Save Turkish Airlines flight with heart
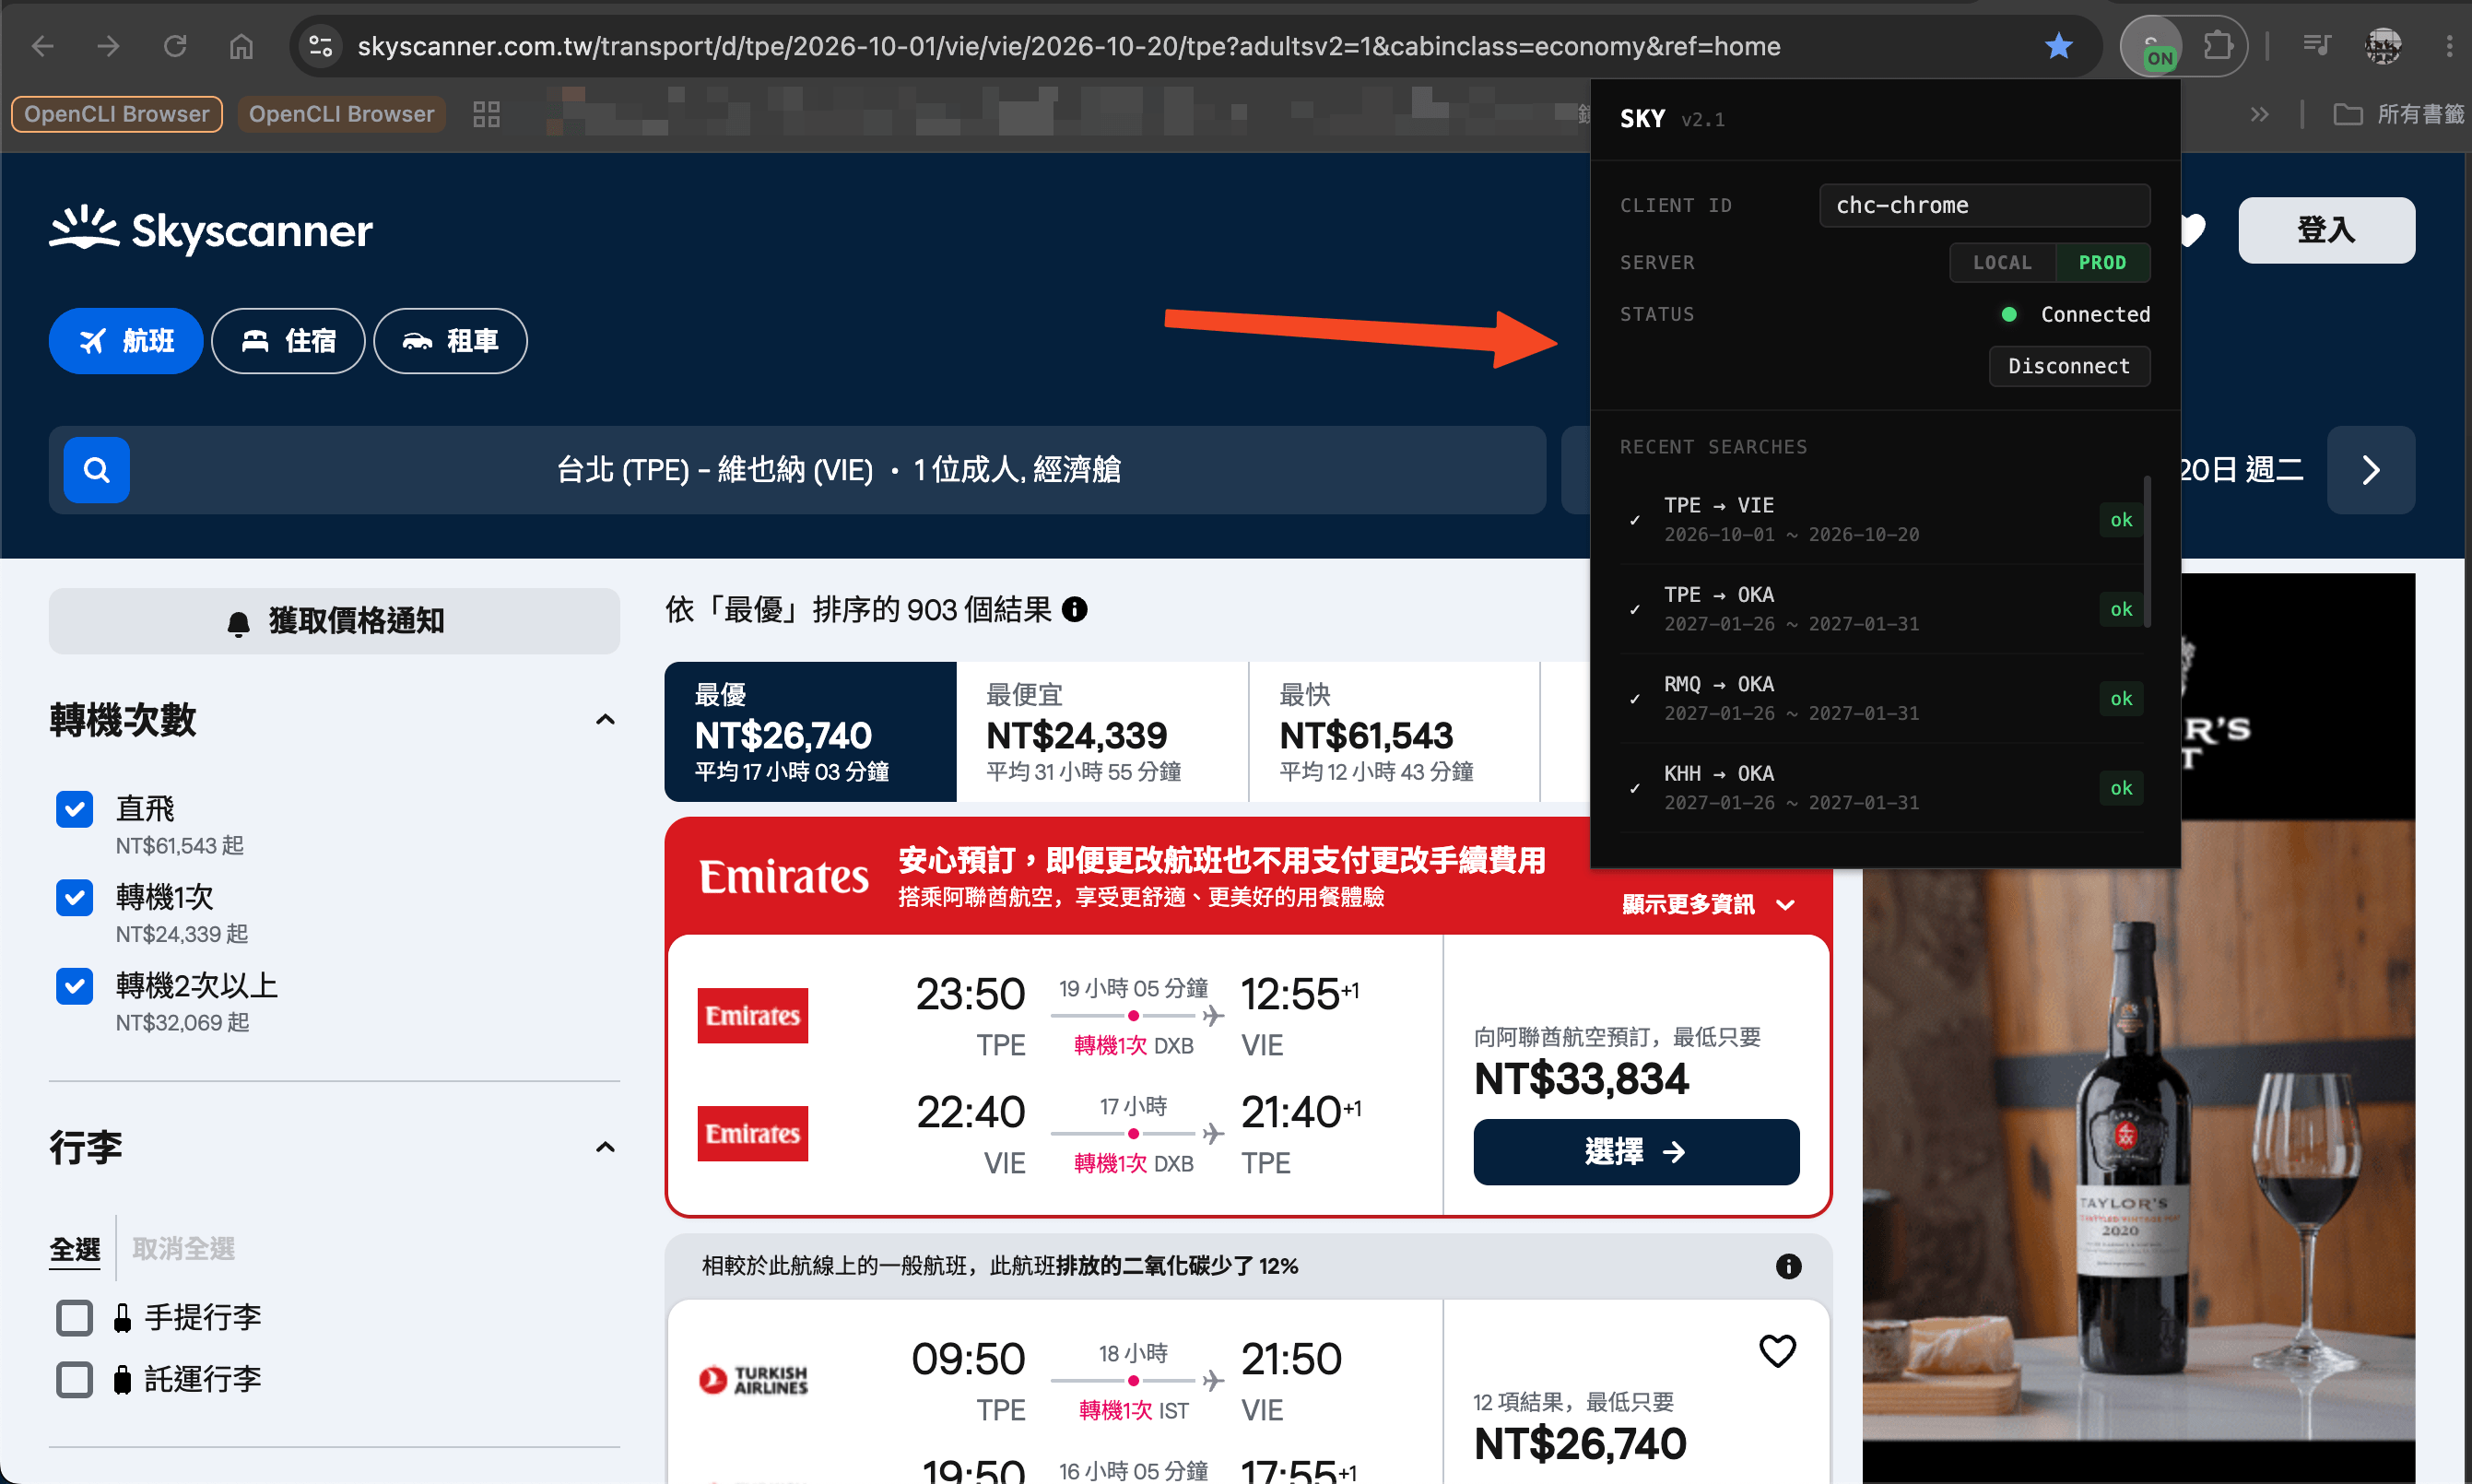Image resolution: width=2472 pixels, height=1484 pixels. (1777, 1351)
